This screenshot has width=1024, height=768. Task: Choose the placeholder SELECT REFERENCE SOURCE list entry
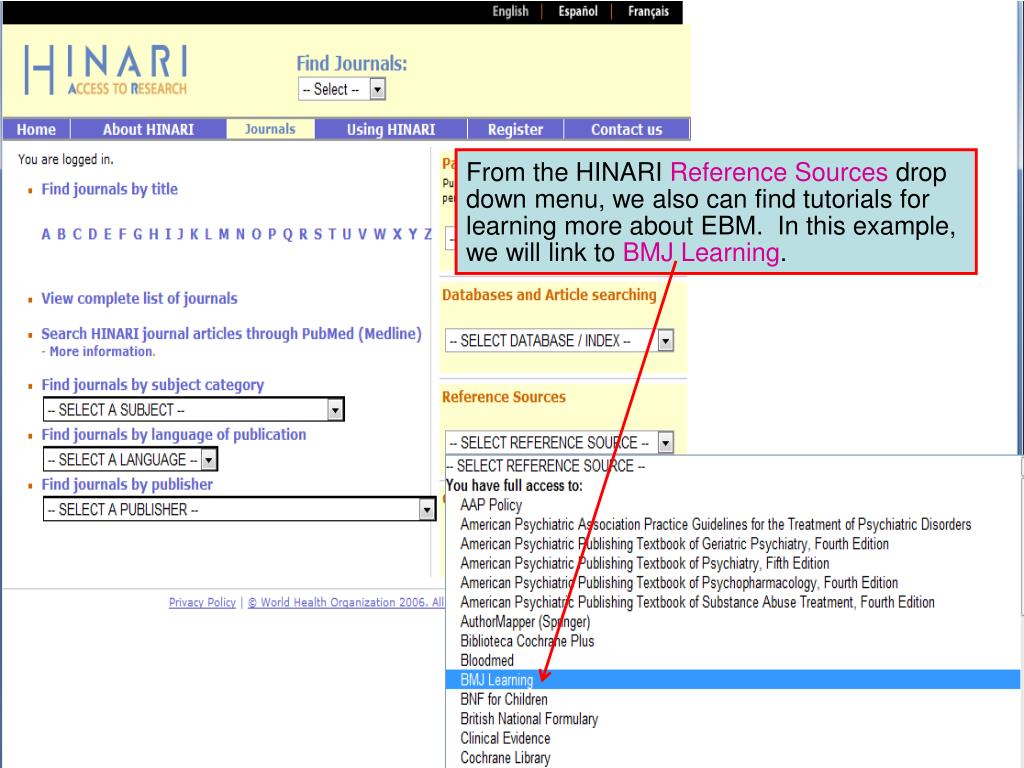(733, 466)
